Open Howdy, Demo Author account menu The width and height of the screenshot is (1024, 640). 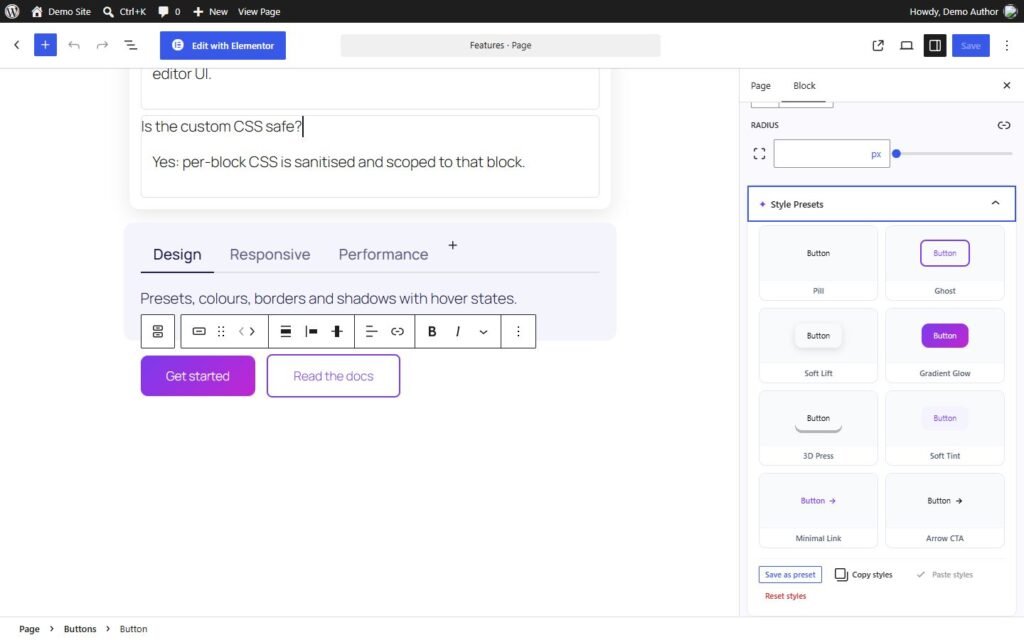pos(963,11)
